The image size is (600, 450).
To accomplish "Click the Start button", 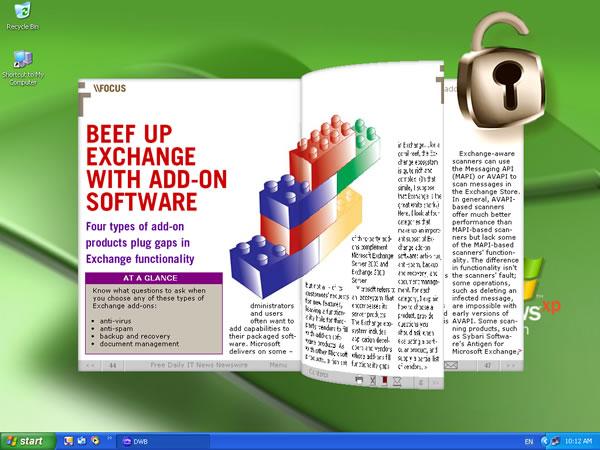I will pos(28,441).
